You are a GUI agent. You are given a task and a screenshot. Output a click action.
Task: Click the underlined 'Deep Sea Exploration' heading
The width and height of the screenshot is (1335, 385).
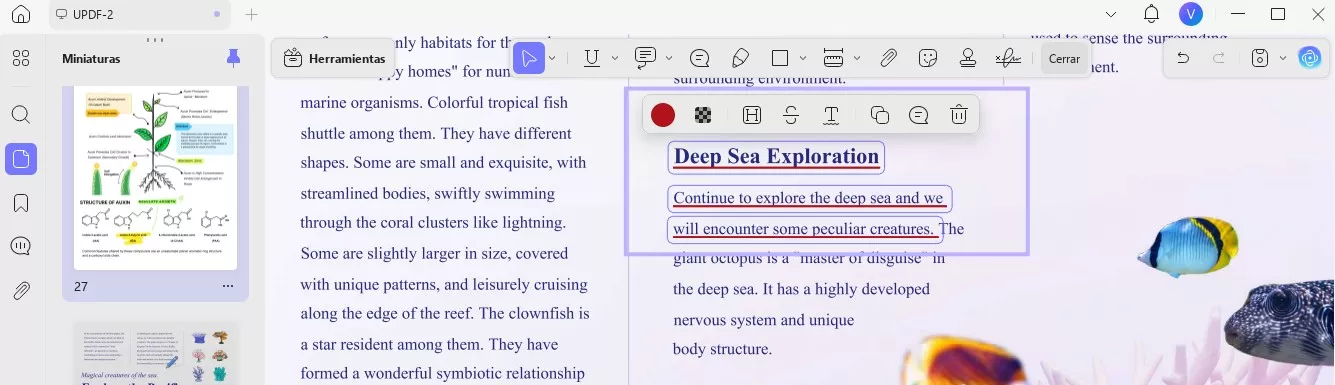click(x=776, y=156)
